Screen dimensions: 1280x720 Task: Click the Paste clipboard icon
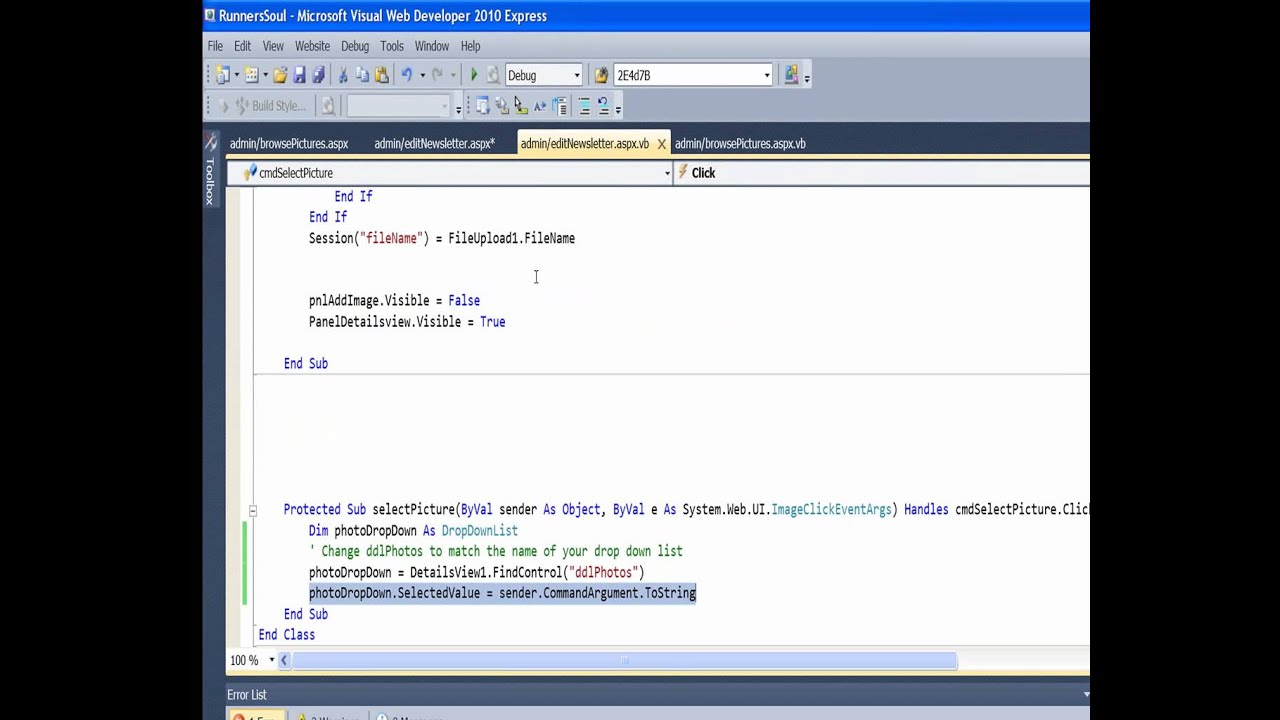coord(381,75)
